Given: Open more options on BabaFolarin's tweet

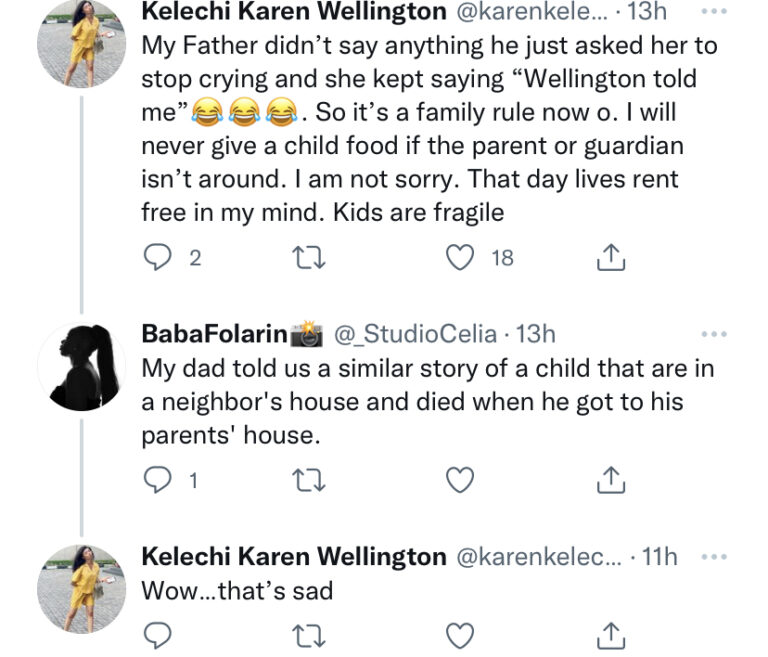Looking at the screenshot, I should point(714,333).
